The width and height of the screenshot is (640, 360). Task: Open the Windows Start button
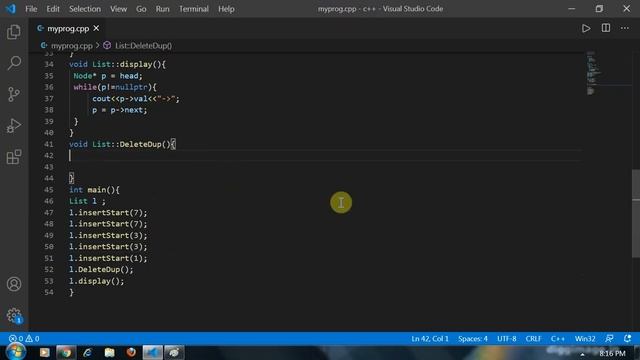(x=16, y=352)
